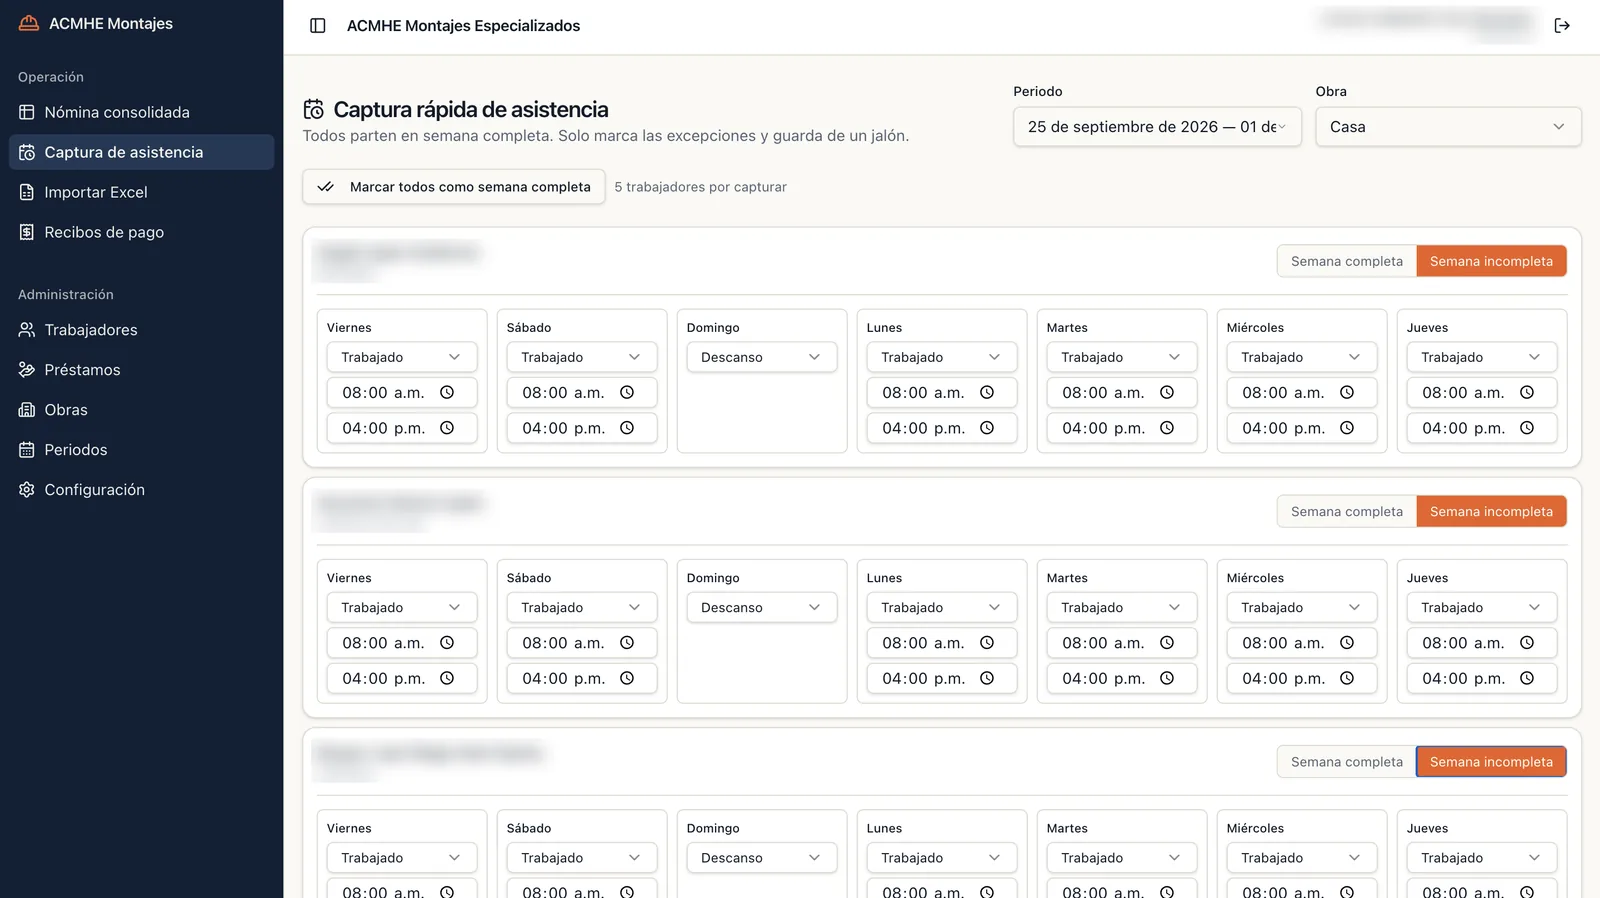Click the ACMHE Montajes helmet logo
This screenshot has height=898, width=1600.
coord(29,23)
